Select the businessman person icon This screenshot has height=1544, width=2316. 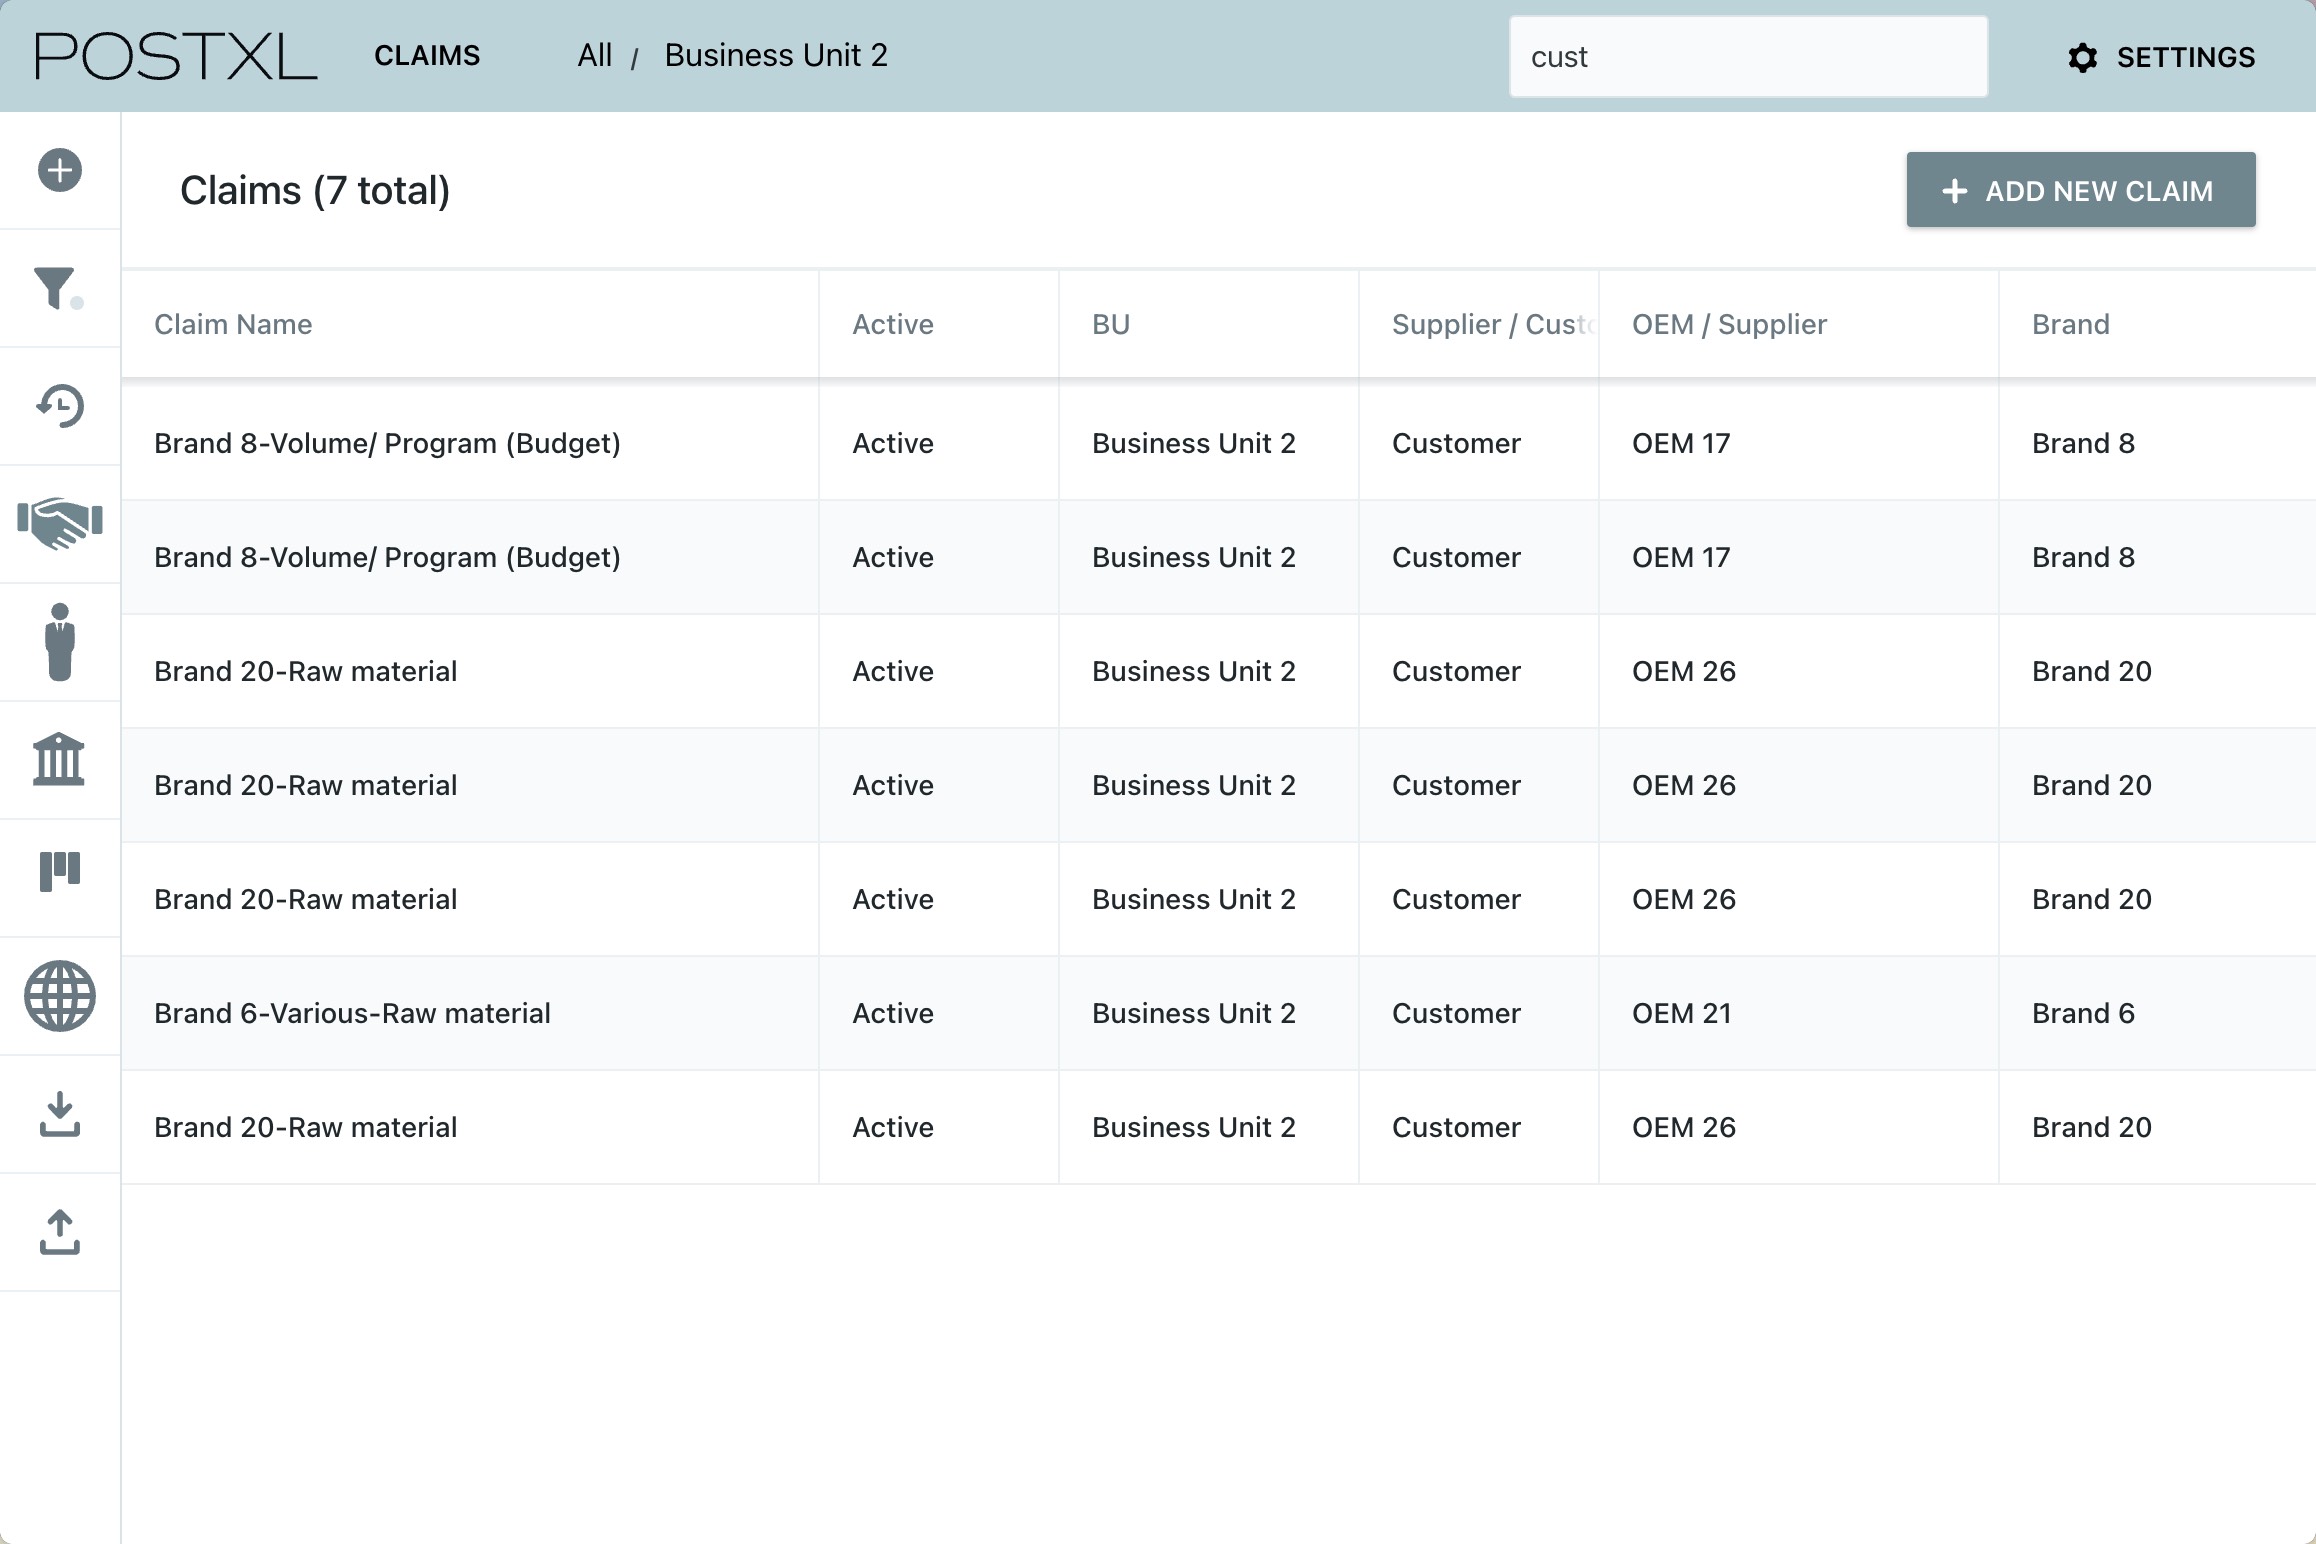[60, 642]
